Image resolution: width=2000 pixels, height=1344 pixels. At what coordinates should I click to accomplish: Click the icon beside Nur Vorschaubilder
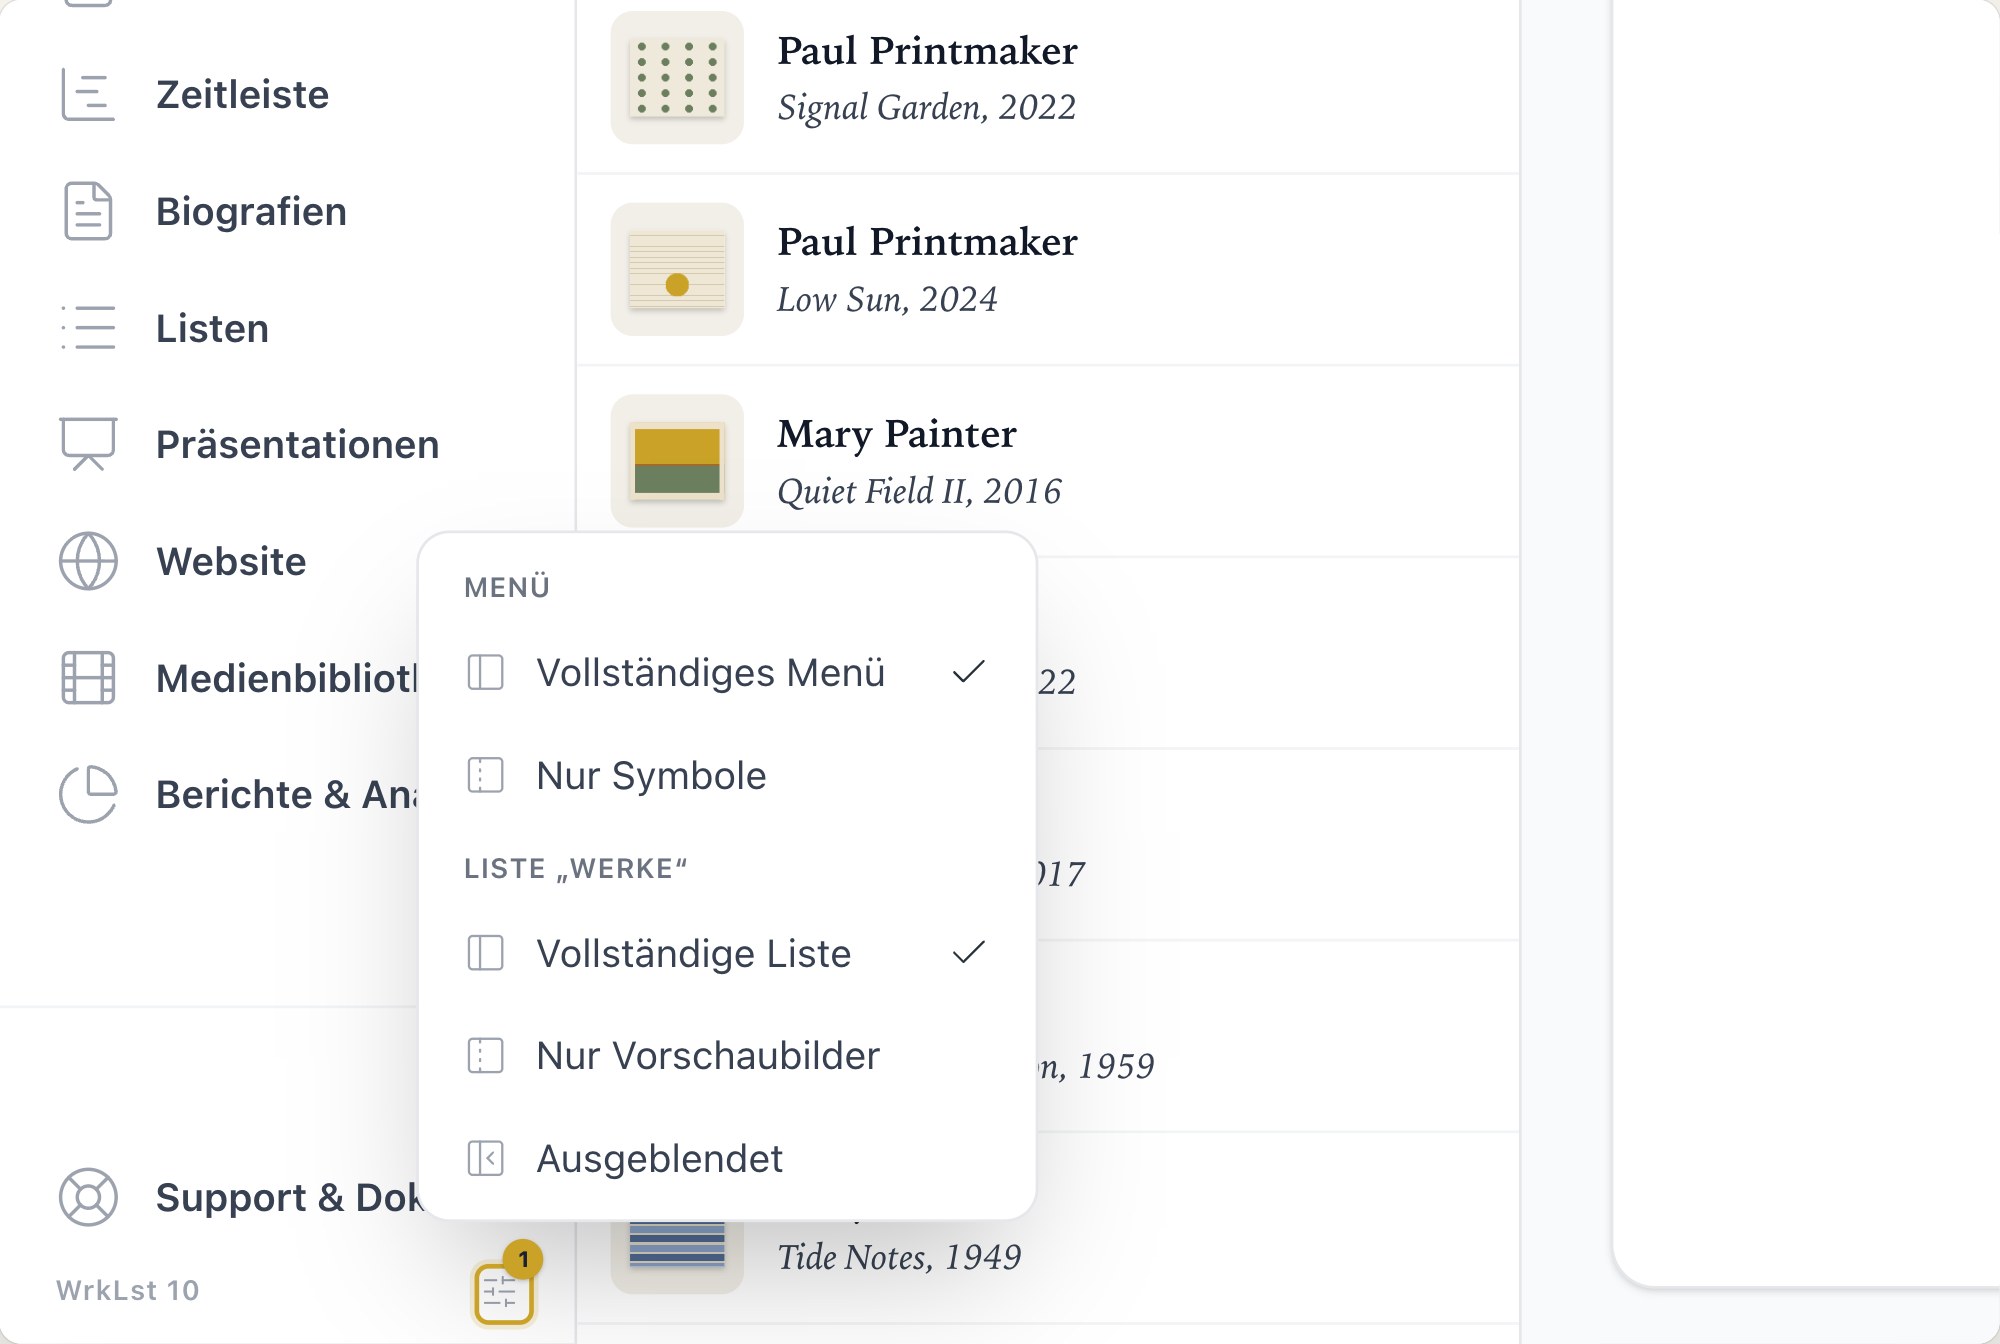click(x=486, y=1055)
